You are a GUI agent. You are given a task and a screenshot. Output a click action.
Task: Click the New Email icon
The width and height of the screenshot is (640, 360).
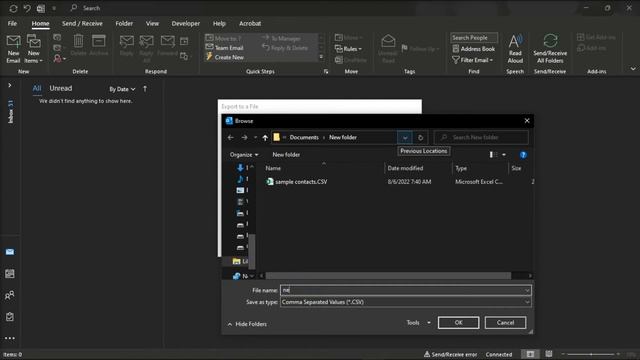[x=13, y=49]
